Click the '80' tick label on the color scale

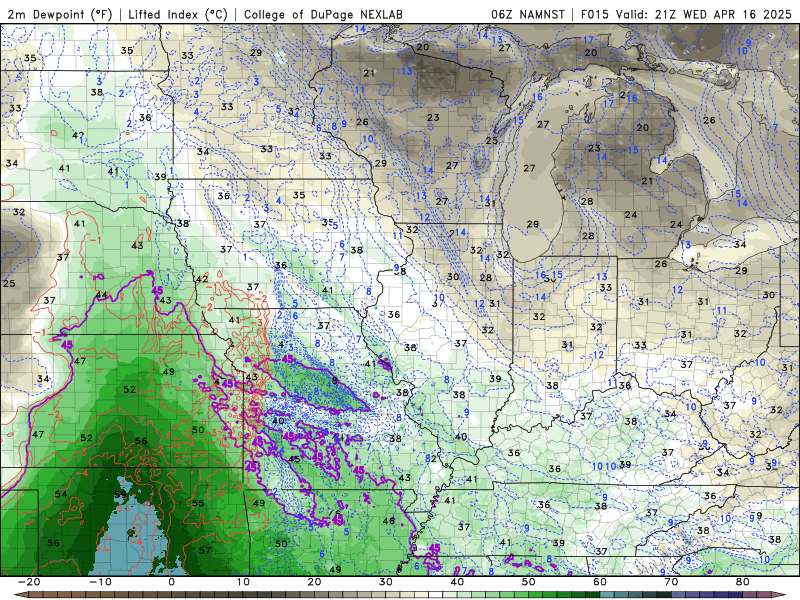pyautogui.click(x=743, y=582)
